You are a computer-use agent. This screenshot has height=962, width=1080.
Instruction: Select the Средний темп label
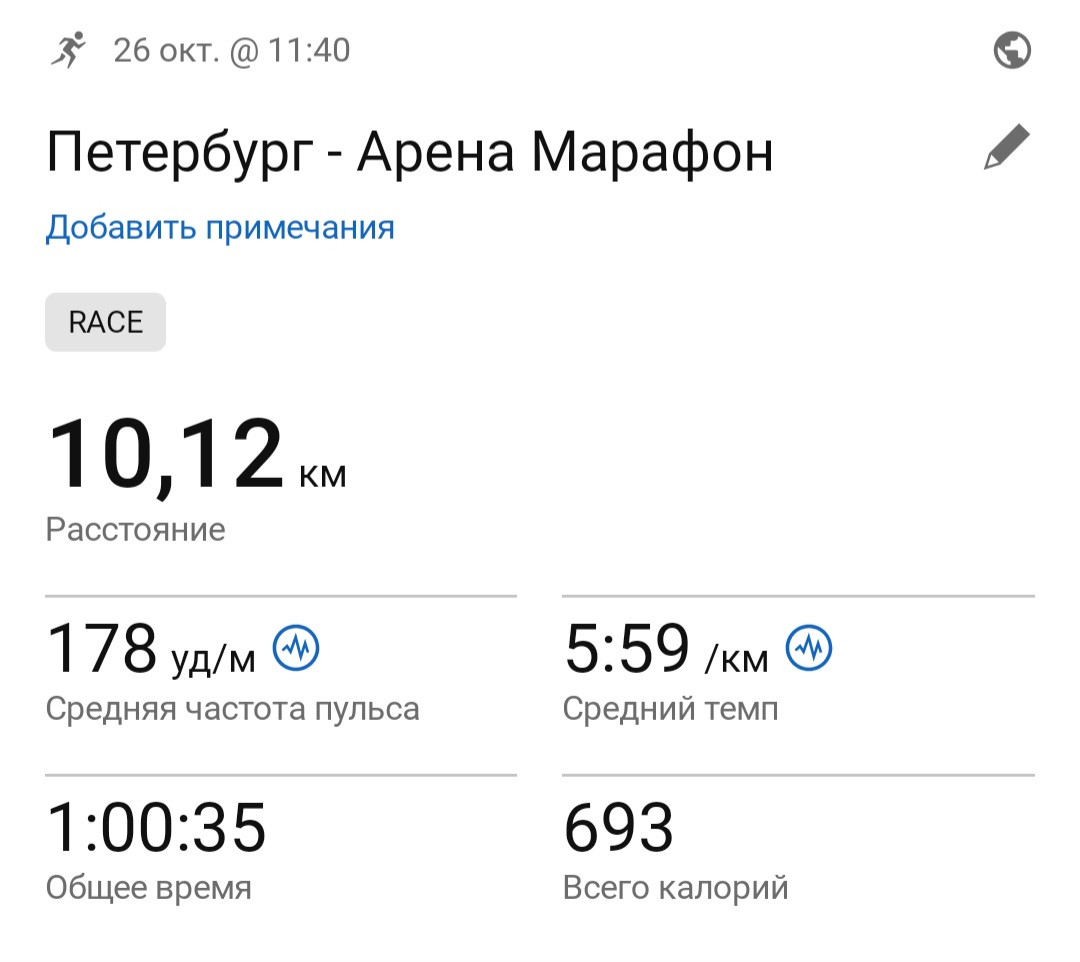pos(671,709)
